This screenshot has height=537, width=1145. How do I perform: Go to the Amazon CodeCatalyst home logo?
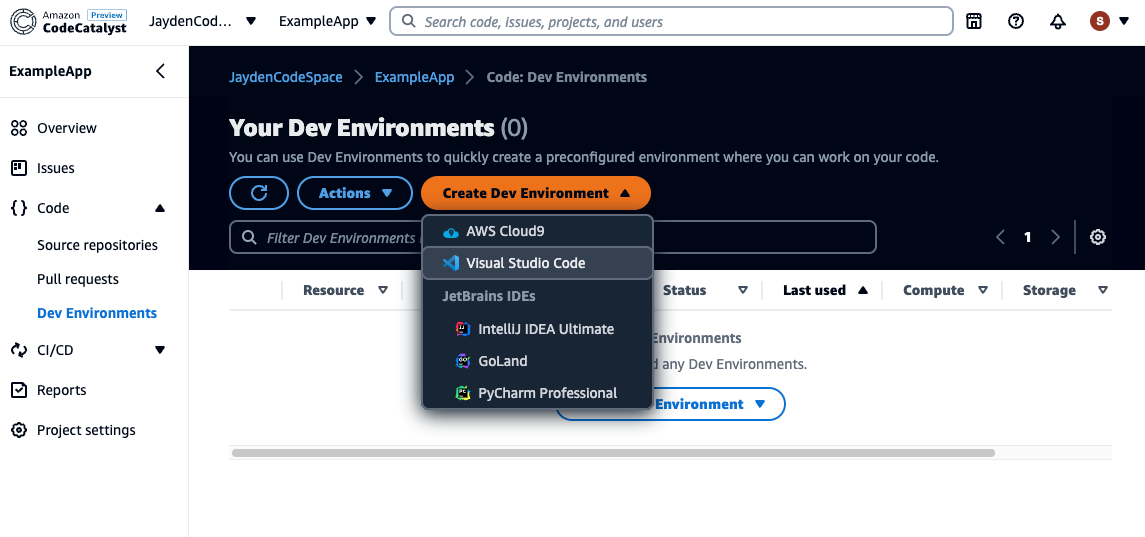[70, 21]
